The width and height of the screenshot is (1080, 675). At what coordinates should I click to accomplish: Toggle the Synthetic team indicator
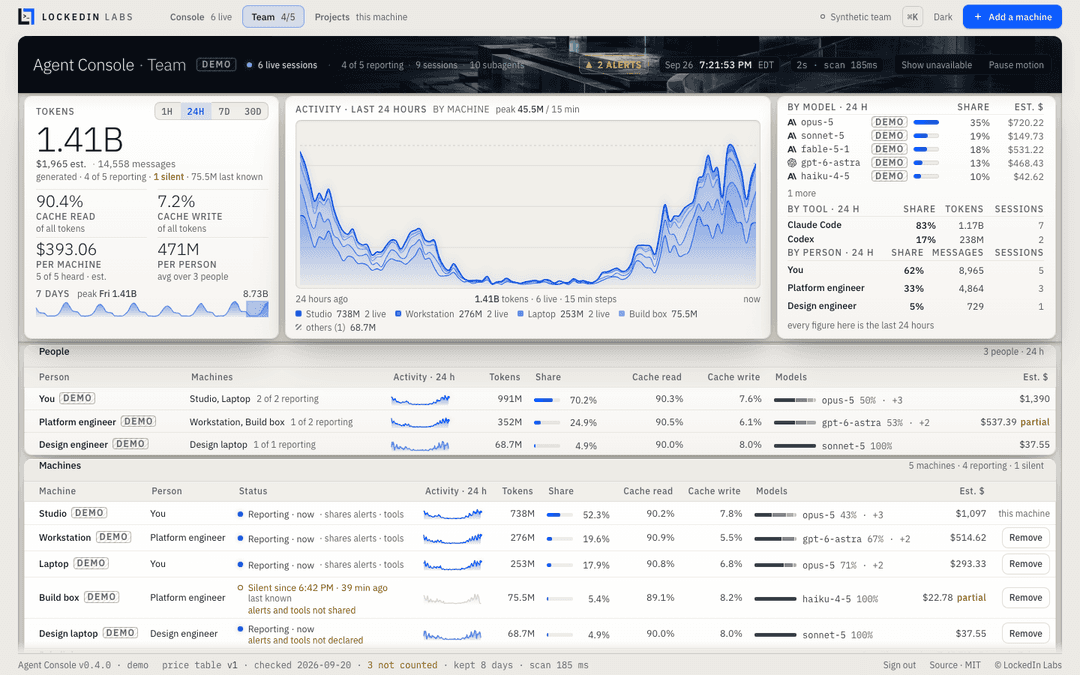pos(855,17)
